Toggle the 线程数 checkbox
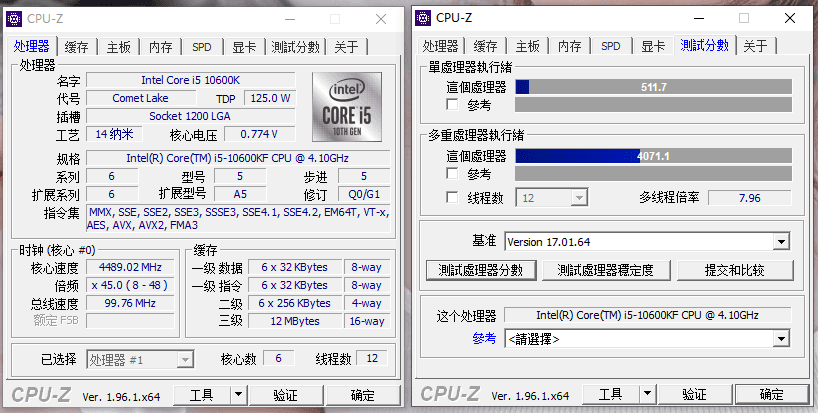 [452, 198]
